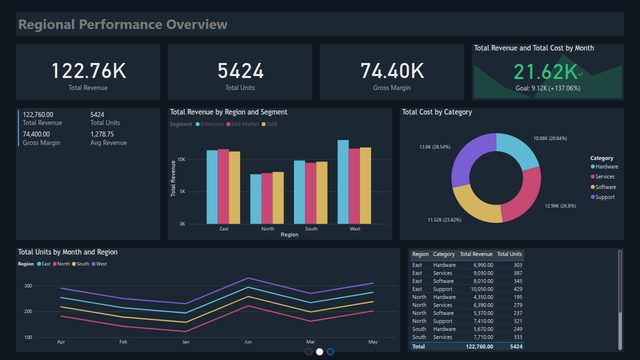Image resolution: width=640 pixels, height=360 pixels.
Task: Click the Enterprise segment legend entry
Action: click(x=209, y=124)
